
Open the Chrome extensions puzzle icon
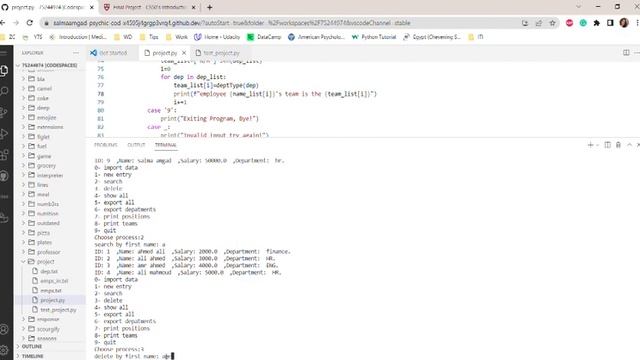click(x=597, y=23)
